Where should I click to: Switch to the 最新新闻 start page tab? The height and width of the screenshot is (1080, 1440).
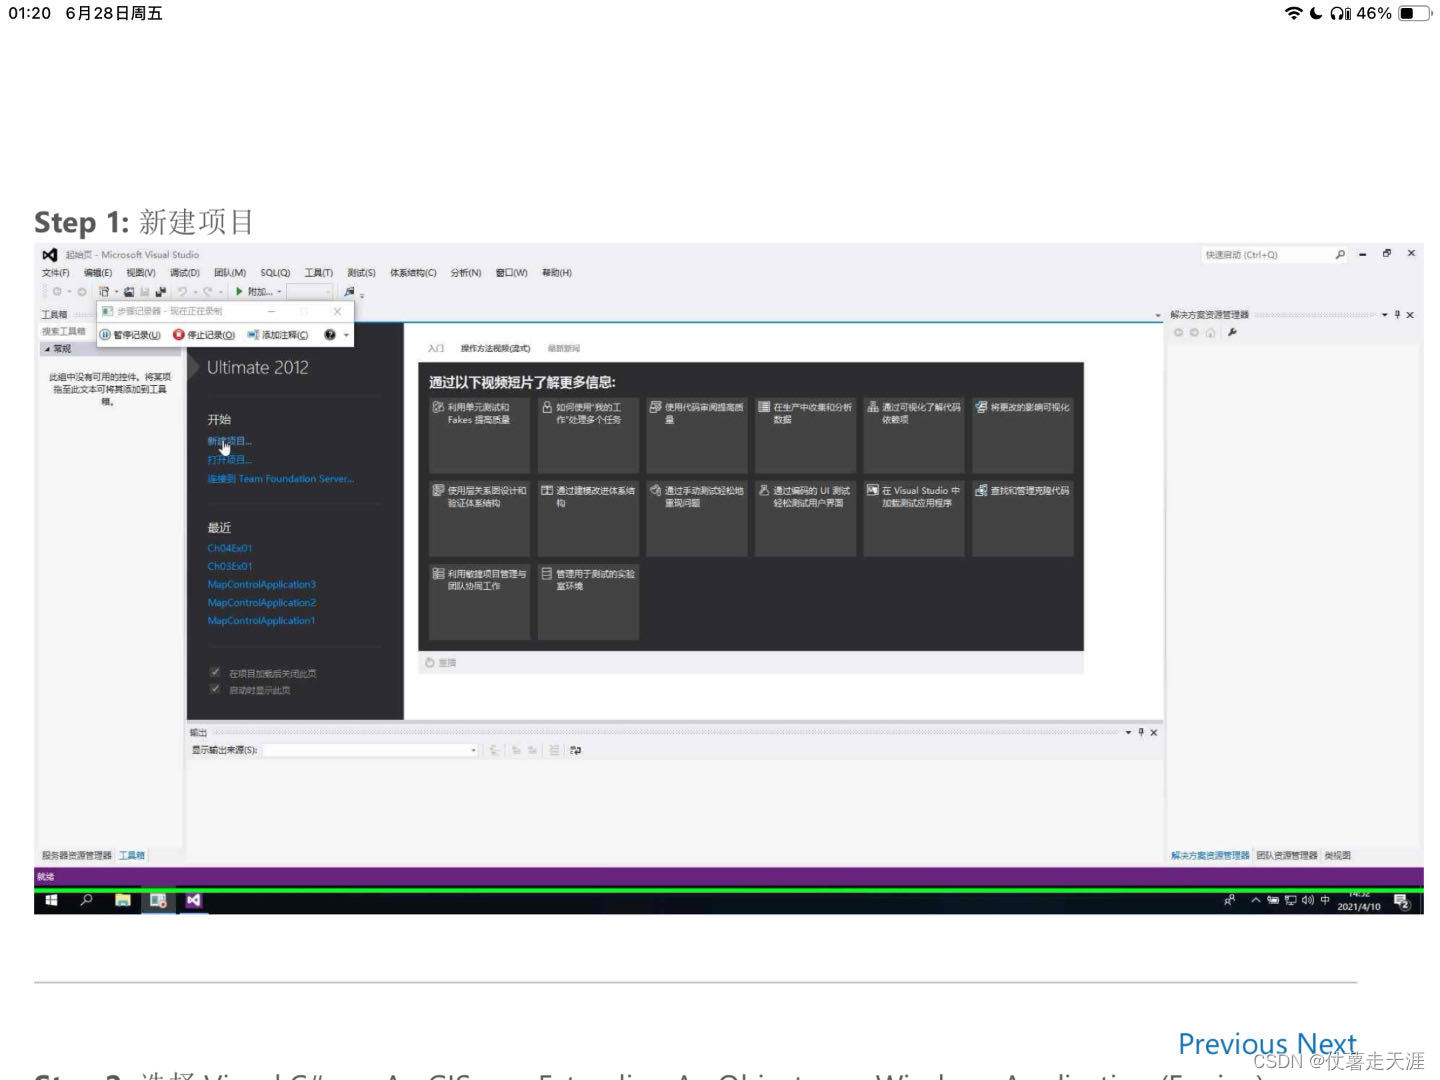point(564,349)
